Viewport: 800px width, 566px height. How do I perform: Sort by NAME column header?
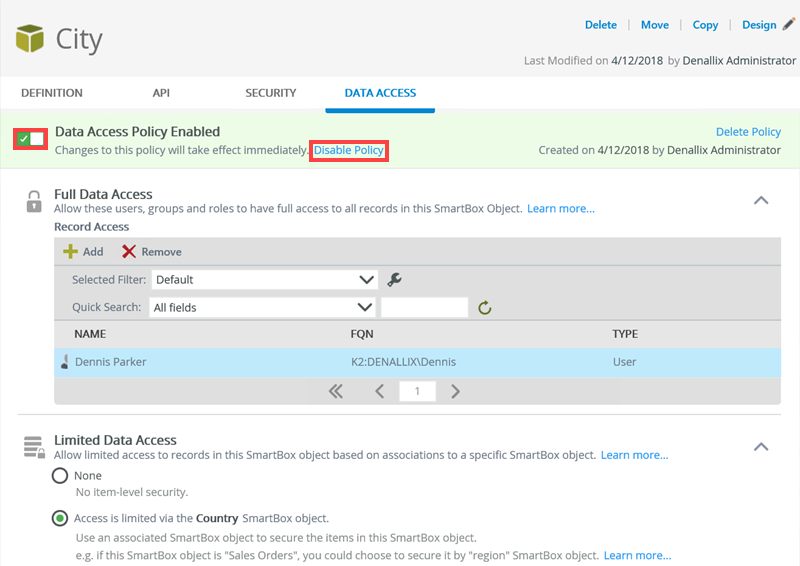[90, 334]
